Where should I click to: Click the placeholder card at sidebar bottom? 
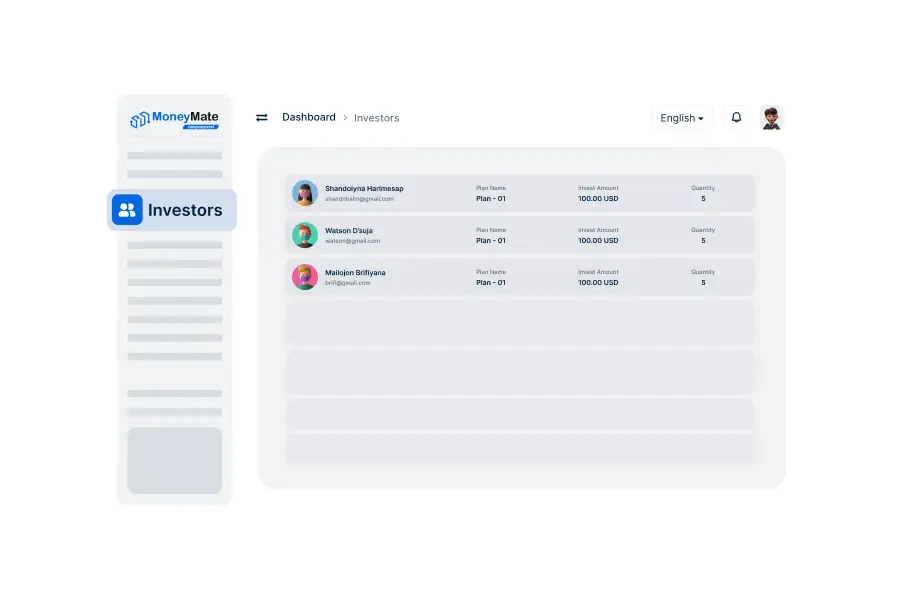[174, 460]
